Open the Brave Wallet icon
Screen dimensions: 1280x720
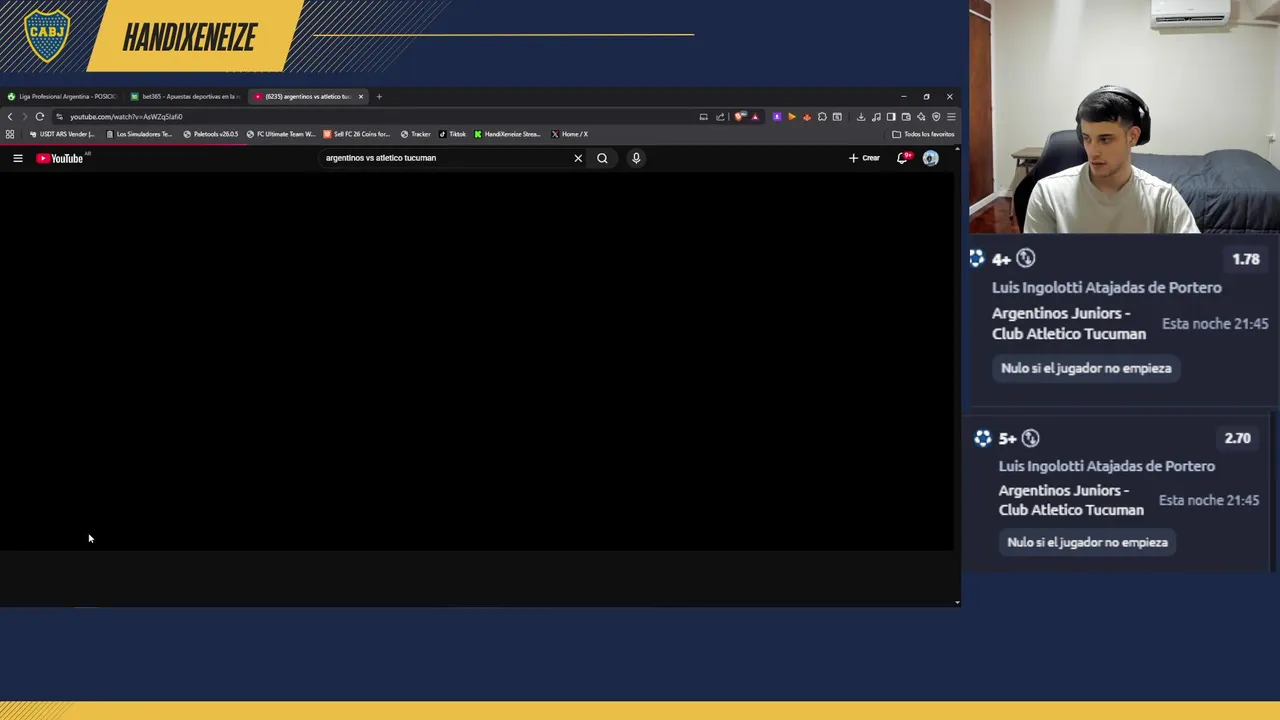(906, 117)
